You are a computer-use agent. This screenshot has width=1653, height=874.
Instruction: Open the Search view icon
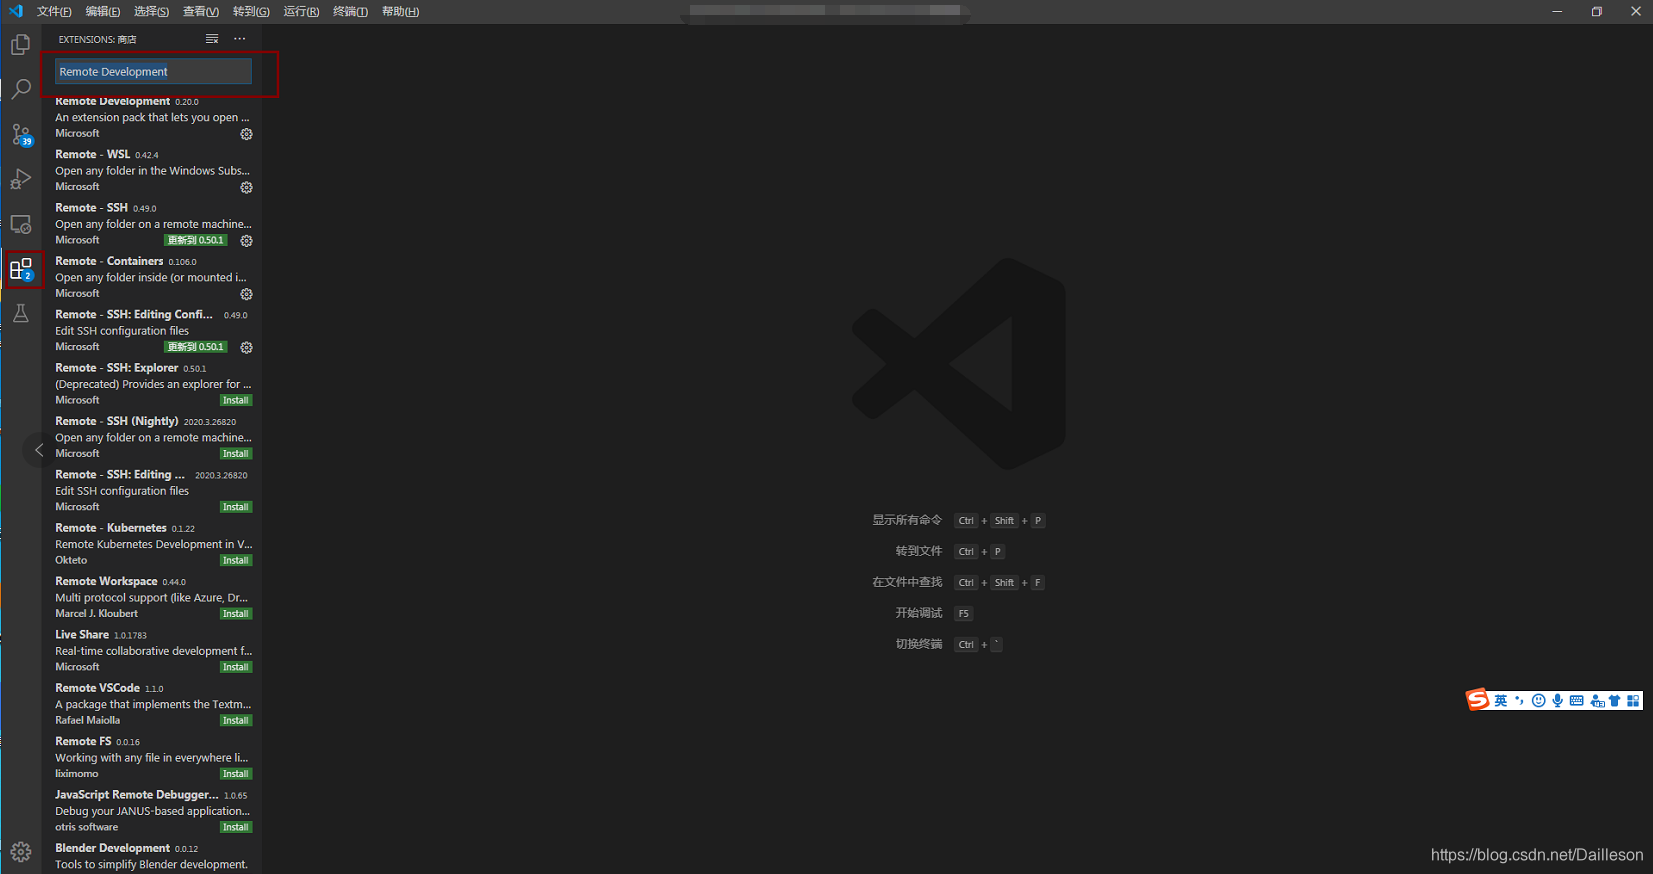pyautogui.click(x=20, y=89)
